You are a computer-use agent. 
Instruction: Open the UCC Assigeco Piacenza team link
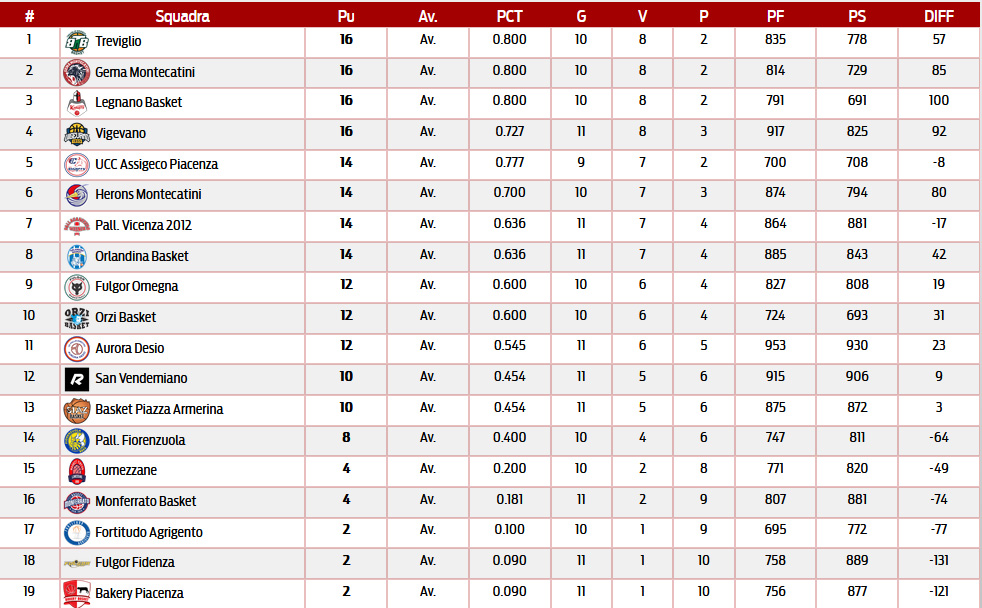click(x=156, y=164)
